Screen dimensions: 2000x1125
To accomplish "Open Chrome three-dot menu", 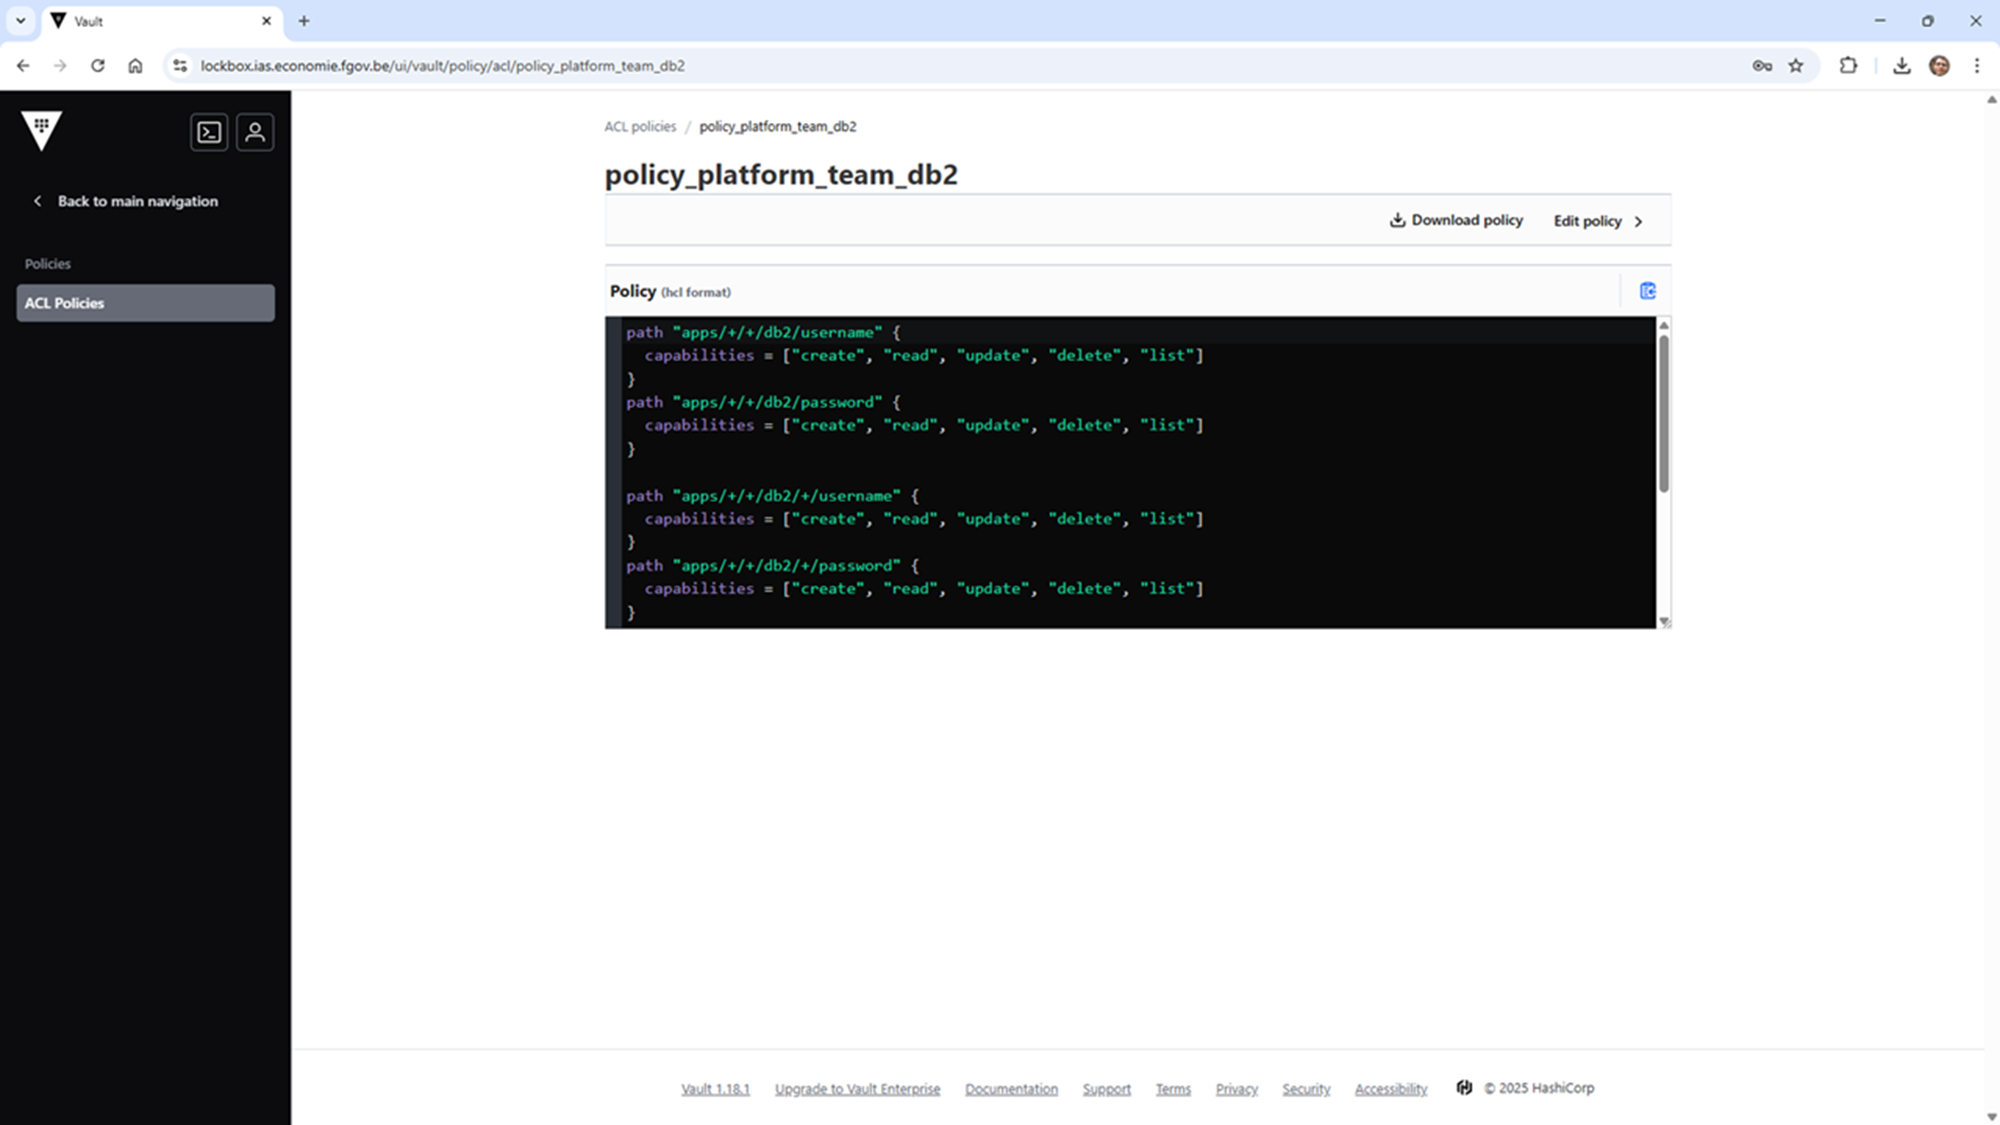I will tap(1976, 66).
